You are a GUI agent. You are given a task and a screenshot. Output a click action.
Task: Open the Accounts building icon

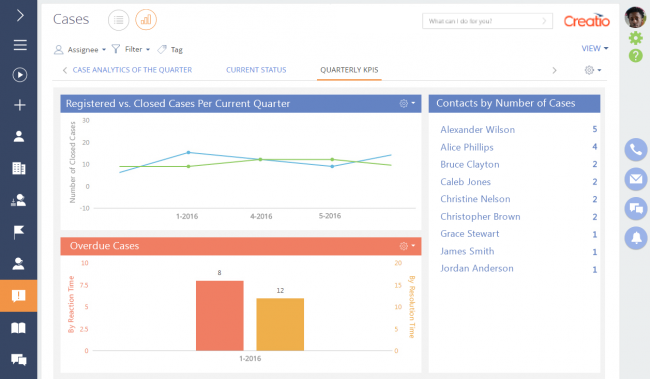click(19, 168)
